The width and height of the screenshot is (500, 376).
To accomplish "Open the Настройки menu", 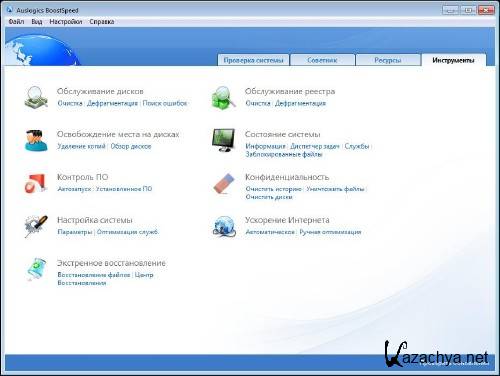I will click(x=66, y=22).
